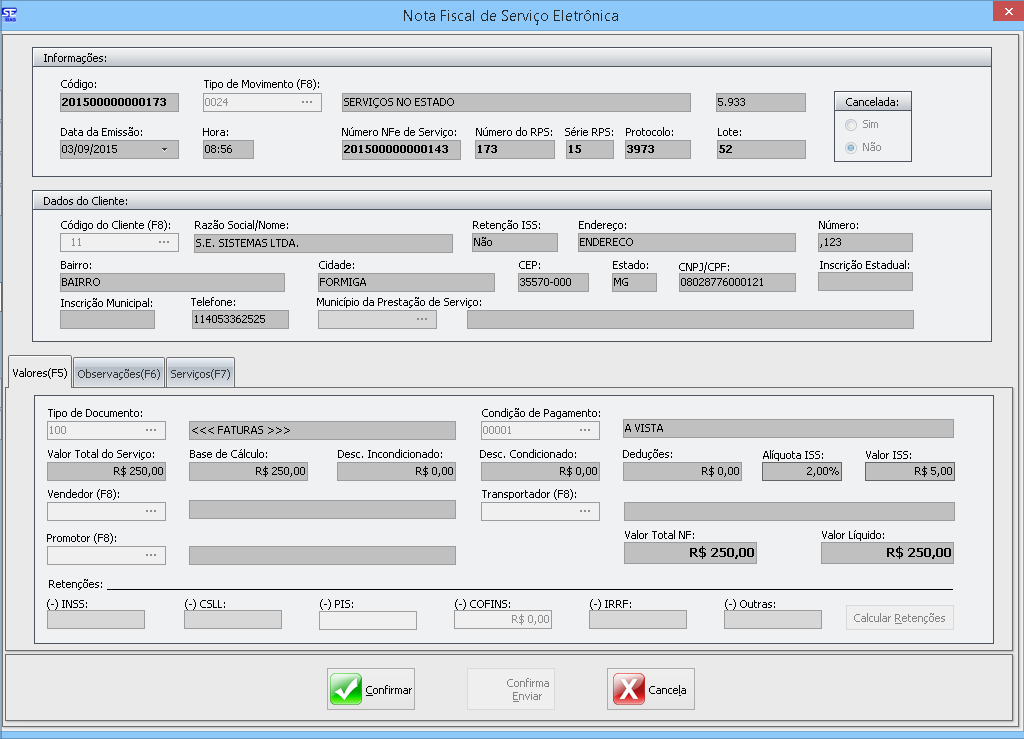Open Tipo de Documento lookup ellipsis
This screenshot has height=739, width=1024.
(x=151, y=429)
